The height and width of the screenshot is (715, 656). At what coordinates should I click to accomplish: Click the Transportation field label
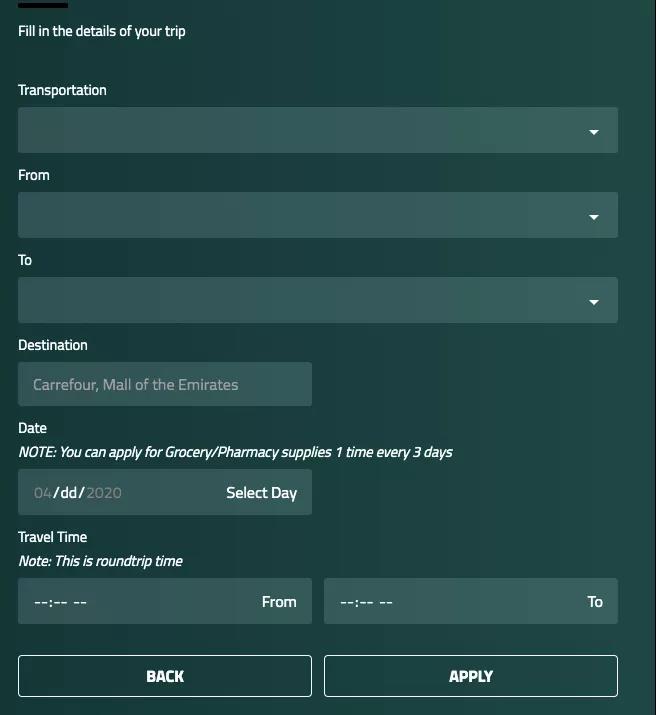pos(62,90)
